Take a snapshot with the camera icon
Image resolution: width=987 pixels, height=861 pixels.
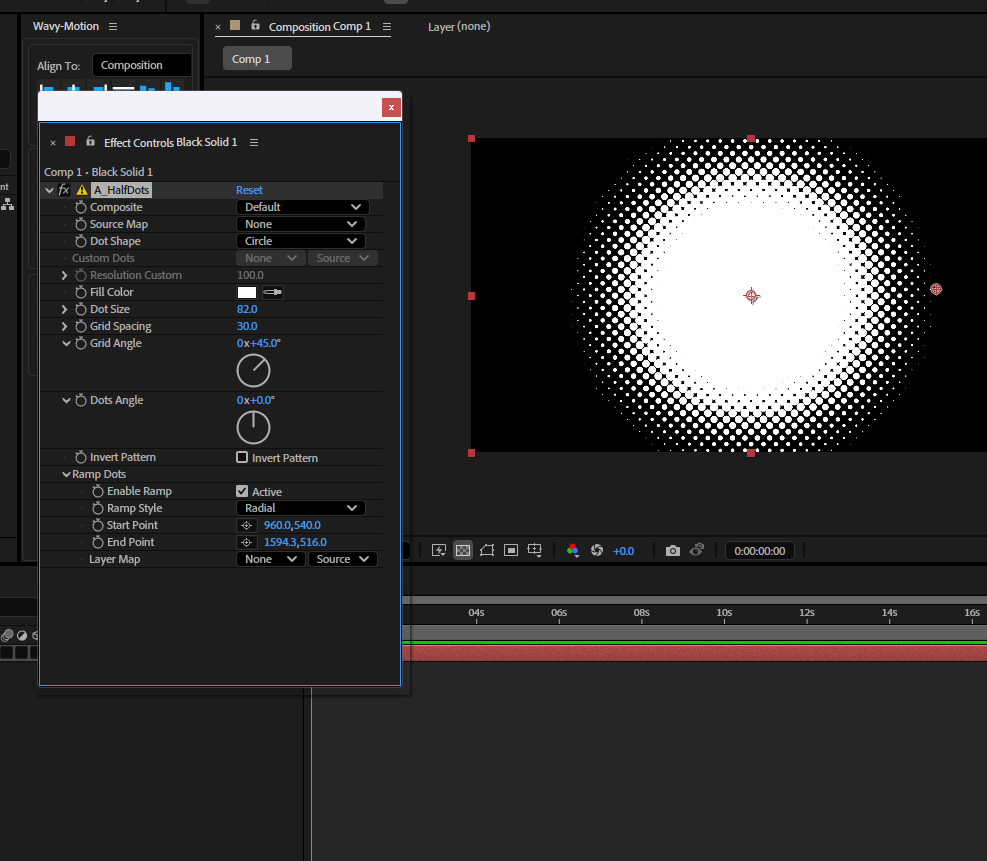673,550
